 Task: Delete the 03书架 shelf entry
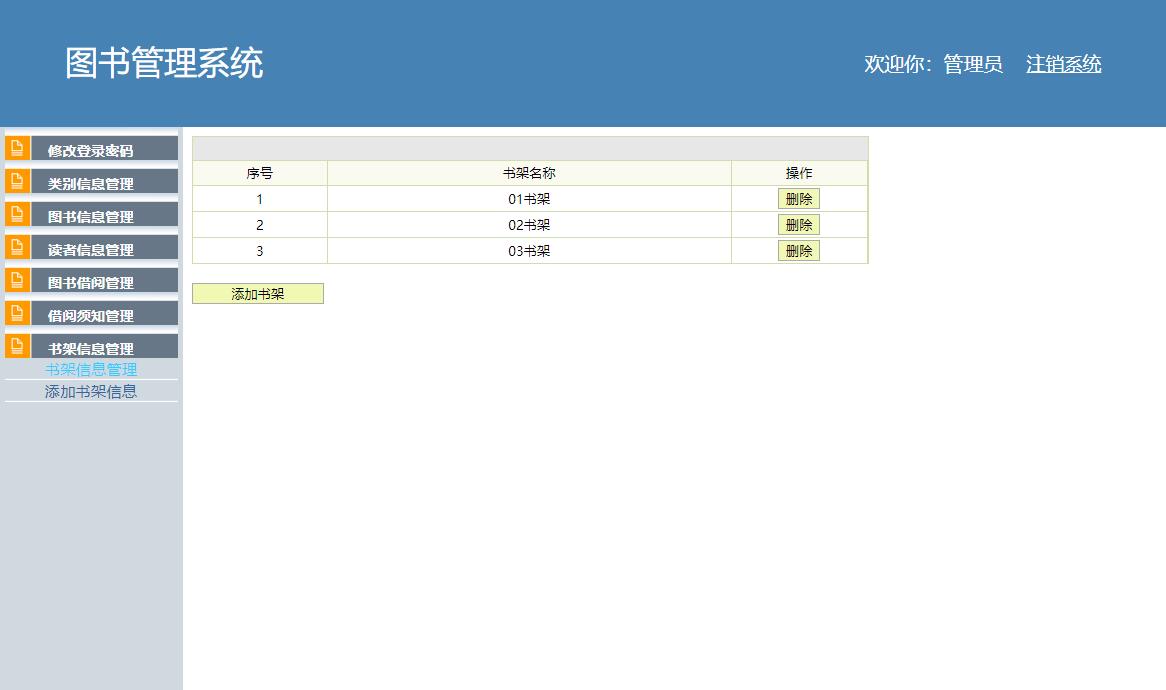801,250
